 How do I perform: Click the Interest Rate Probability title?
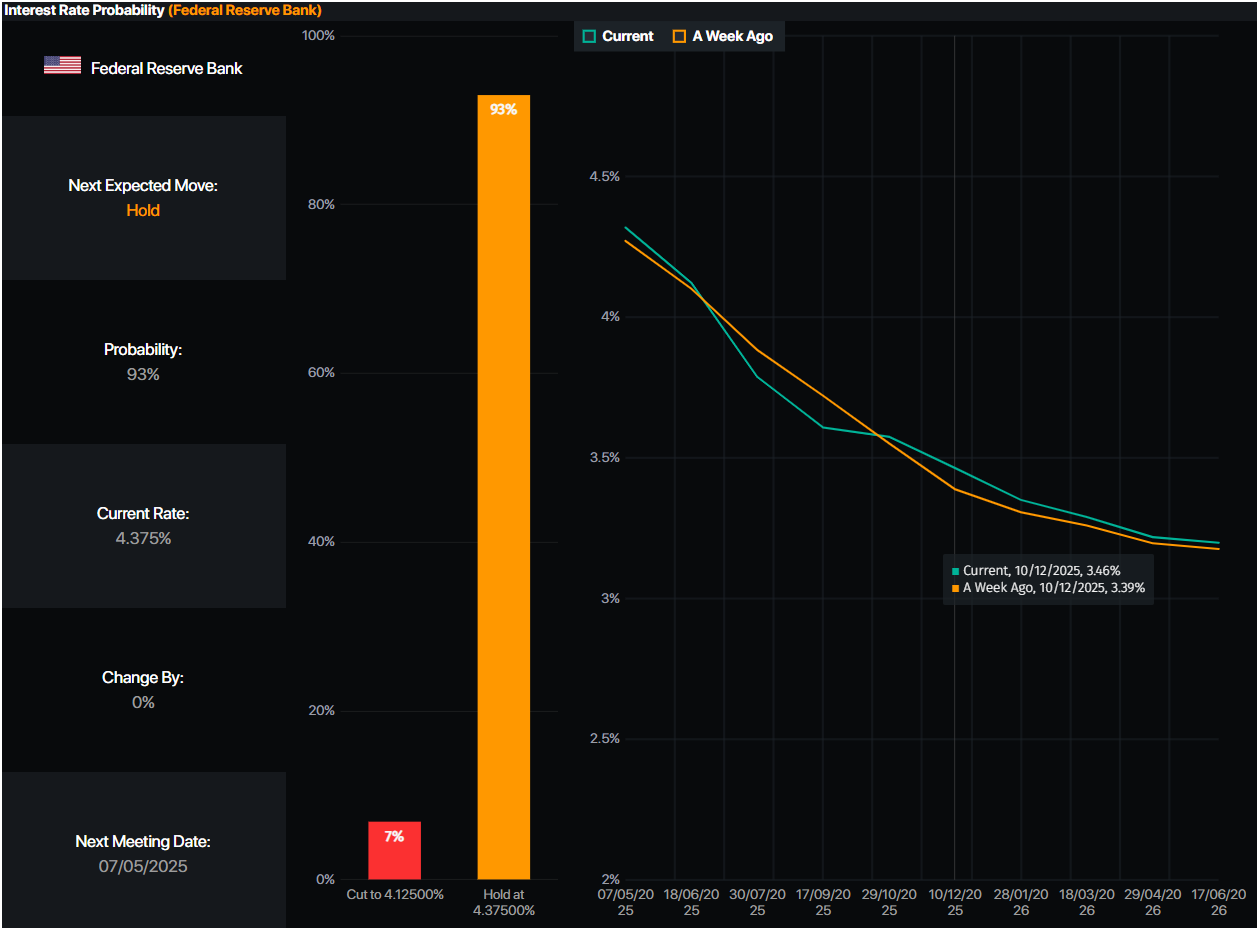83,10
